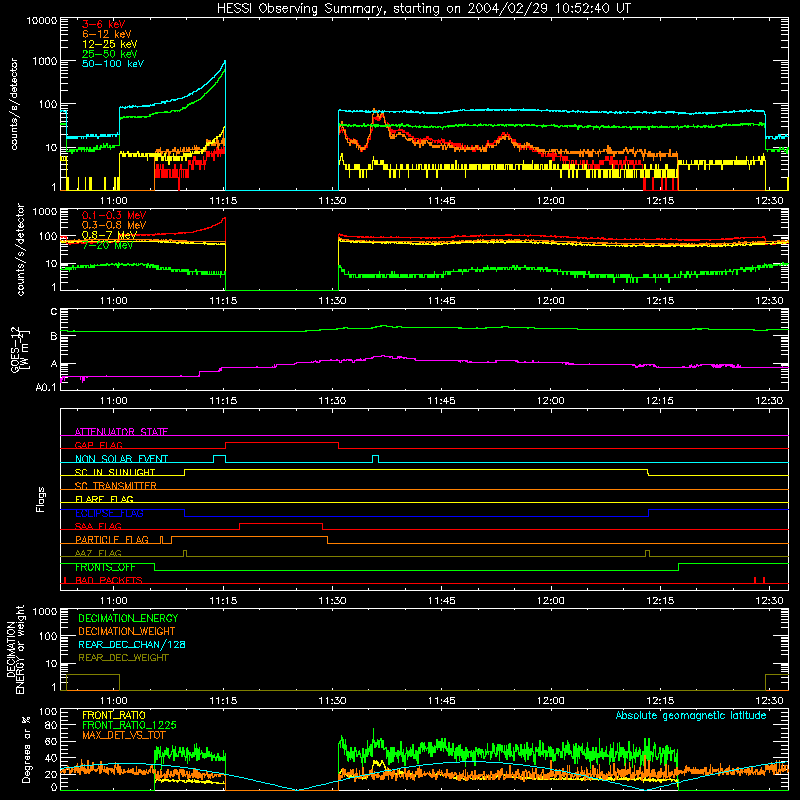Click the 11:45 time label under top keV panel
The width and height of the screenshot is (800, 800).
(442, 201)
